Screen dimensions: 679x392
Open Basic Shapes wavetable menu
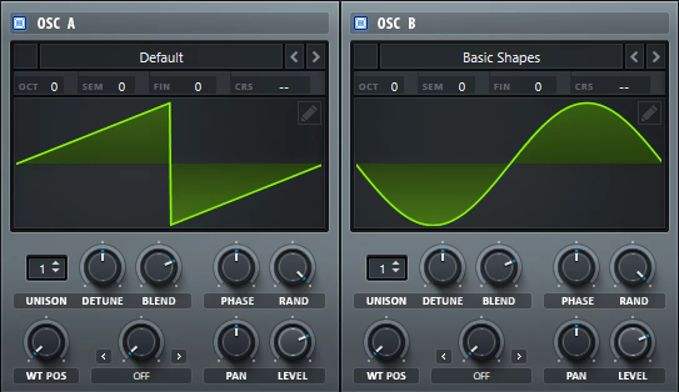tap(501, 57)
